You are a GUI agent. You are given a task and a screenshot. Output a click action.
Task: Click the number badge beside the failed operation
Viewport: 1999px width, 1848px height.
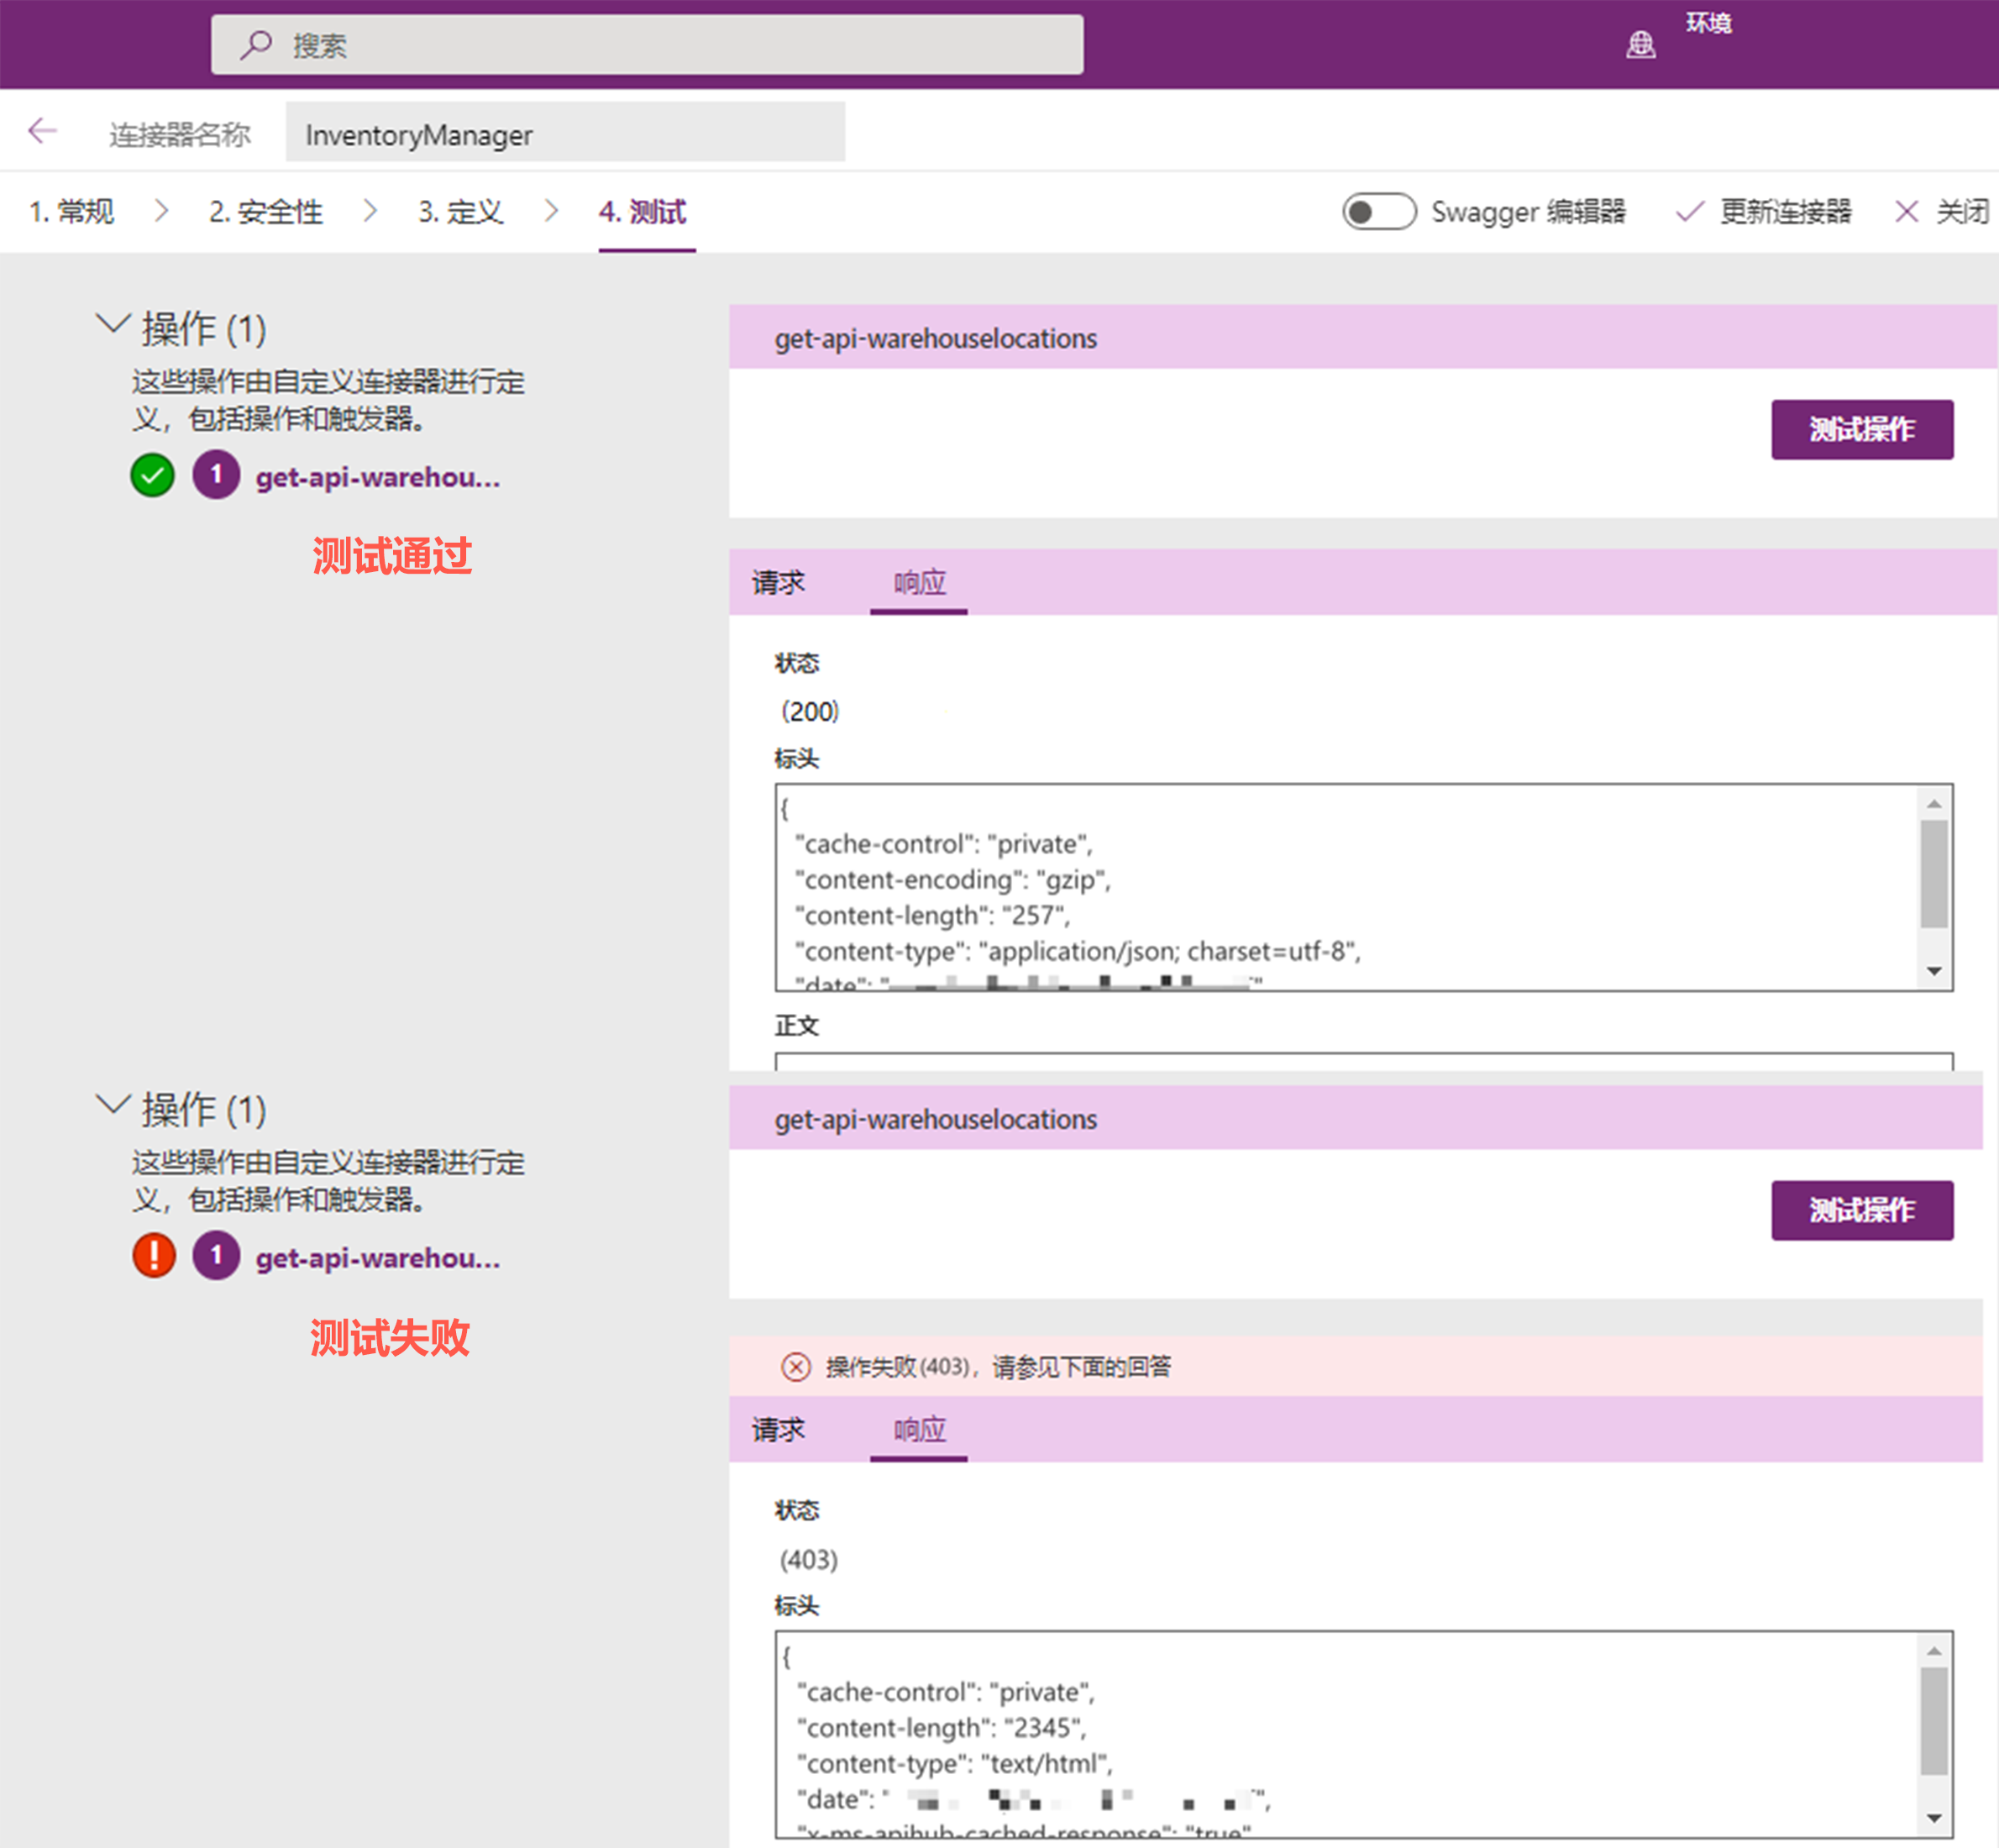coord(216,1256)
